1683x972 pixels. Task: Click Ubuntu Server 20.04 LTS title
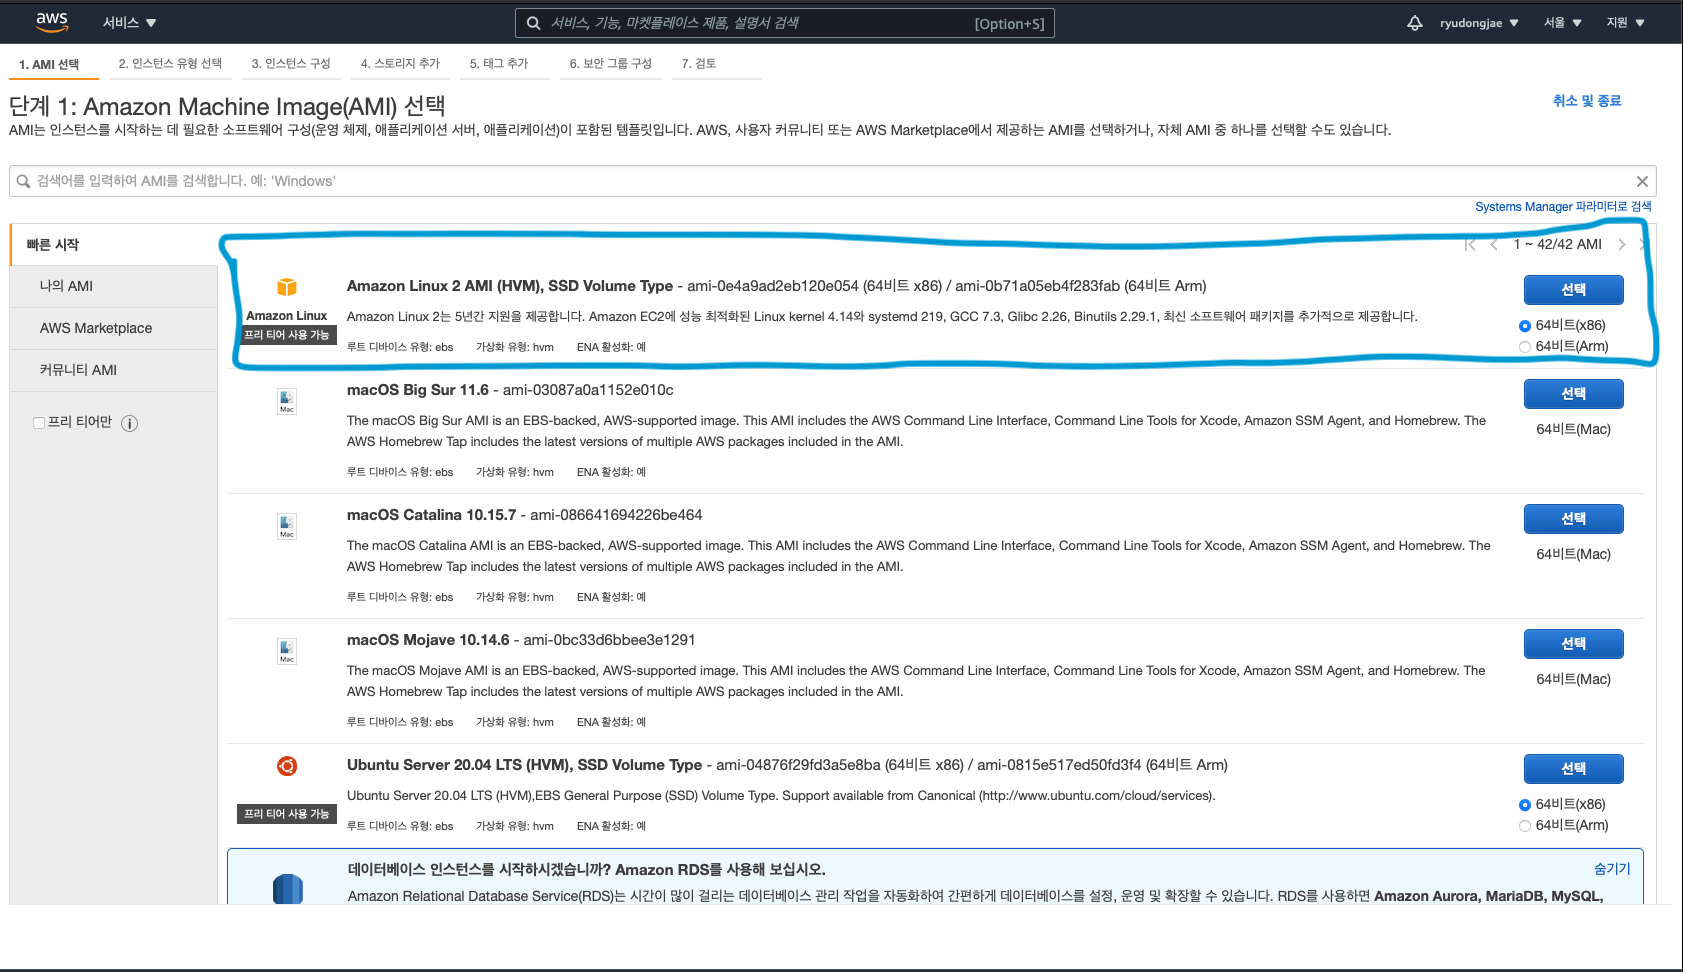[x=524, y=765]
